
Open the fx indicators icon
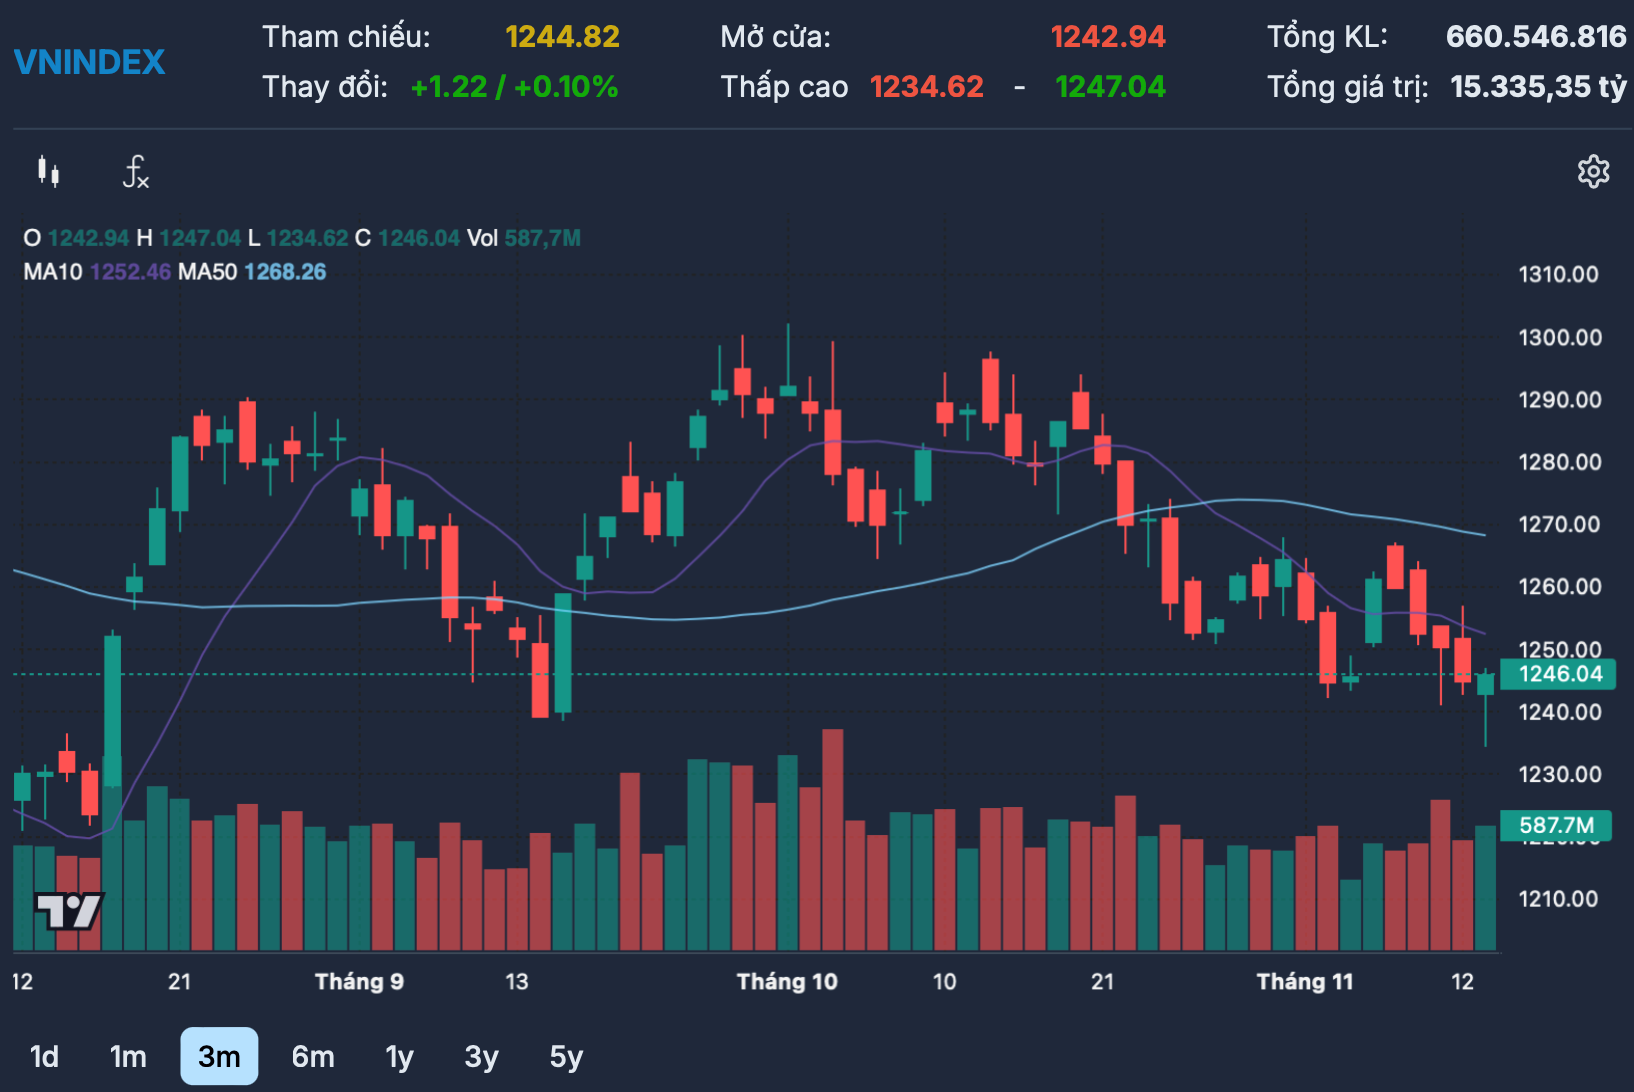135,172
